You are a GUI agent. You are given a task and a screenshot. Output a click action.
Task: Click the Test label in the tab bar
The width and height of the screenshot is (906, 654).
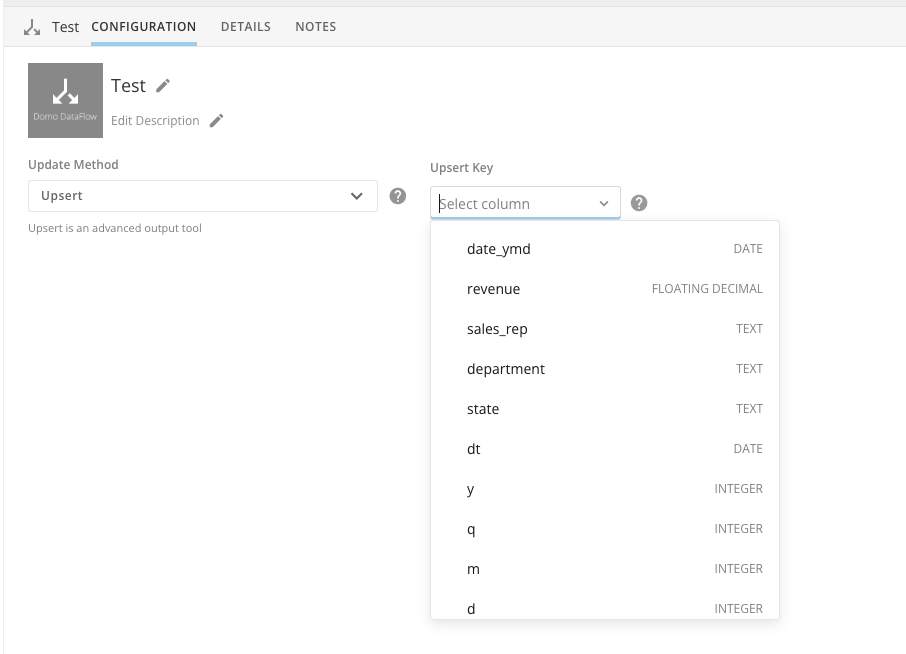click(x=65, y=27)
